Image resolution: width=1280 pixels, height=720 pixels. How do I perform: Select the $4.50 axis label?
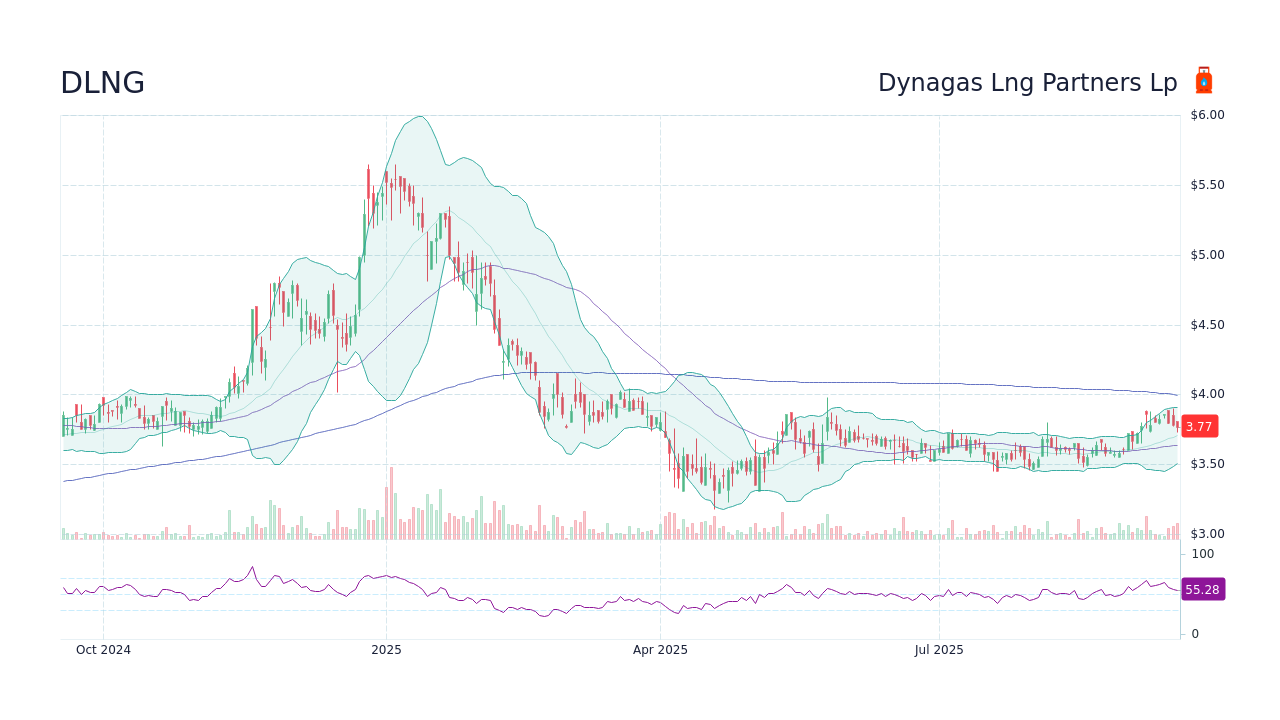[1206, 324]
